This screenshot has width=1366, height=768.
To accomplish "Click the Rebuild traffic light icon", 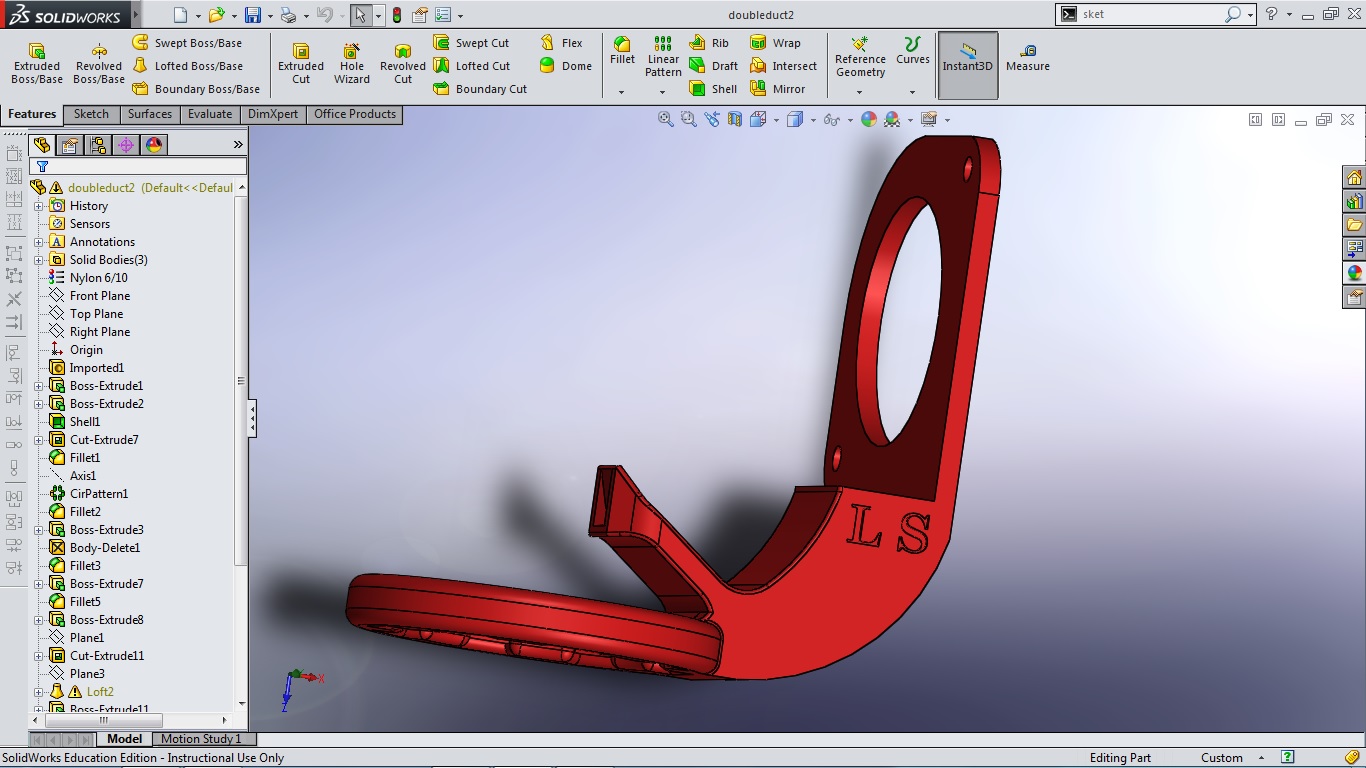I will click(x=397, y=15).
